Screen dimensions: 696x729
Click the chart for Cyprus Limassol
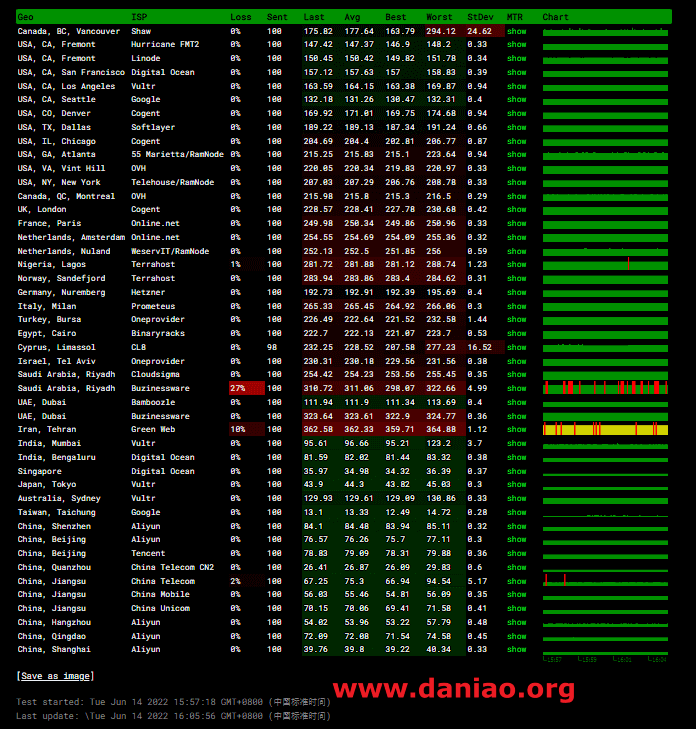coord(605,347)
